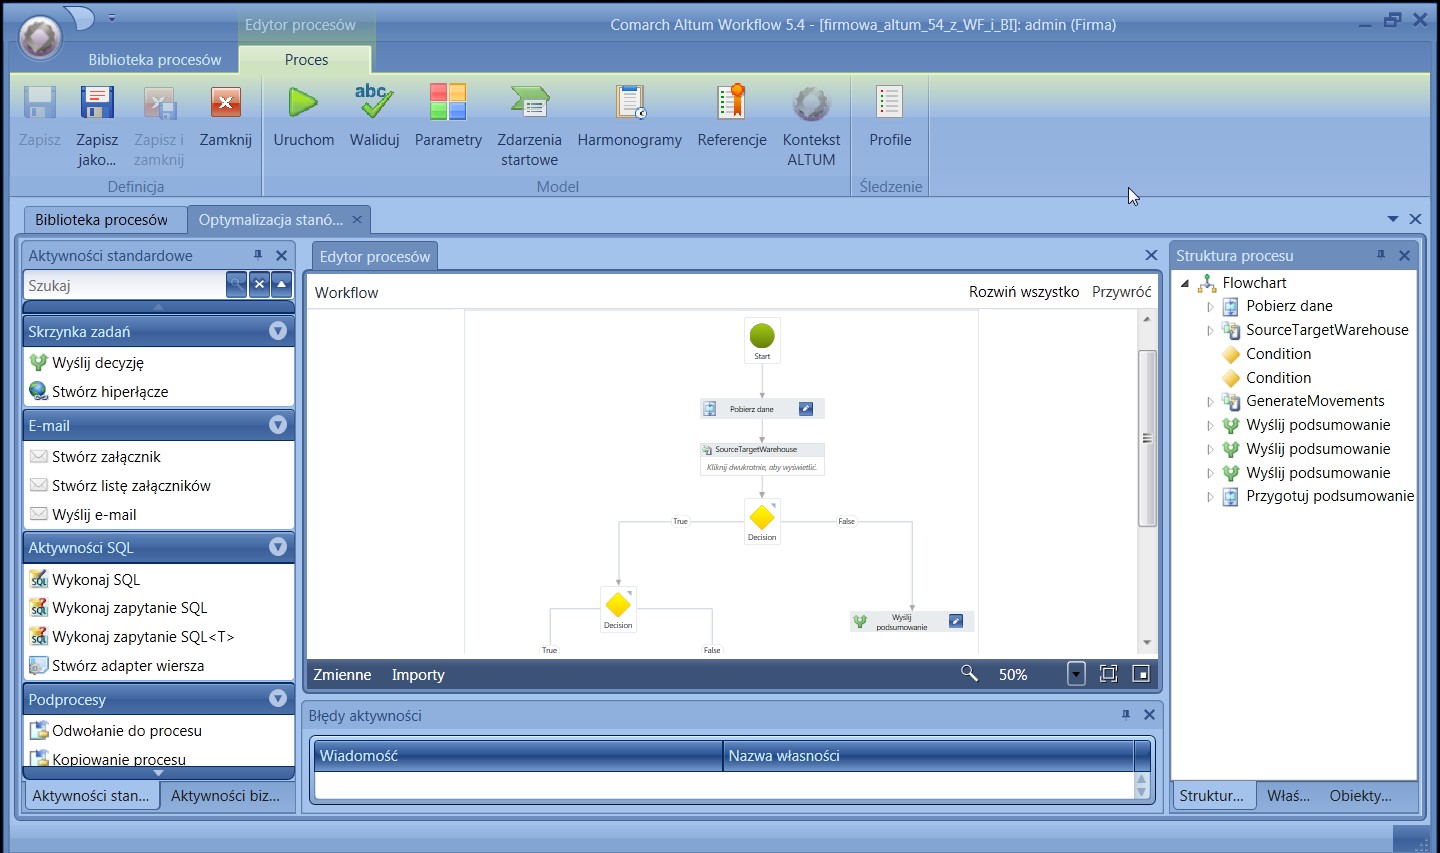Open Biblioteka procesów document tab
This screenshot has width=1440, height=853.
(x=101, y=219)
